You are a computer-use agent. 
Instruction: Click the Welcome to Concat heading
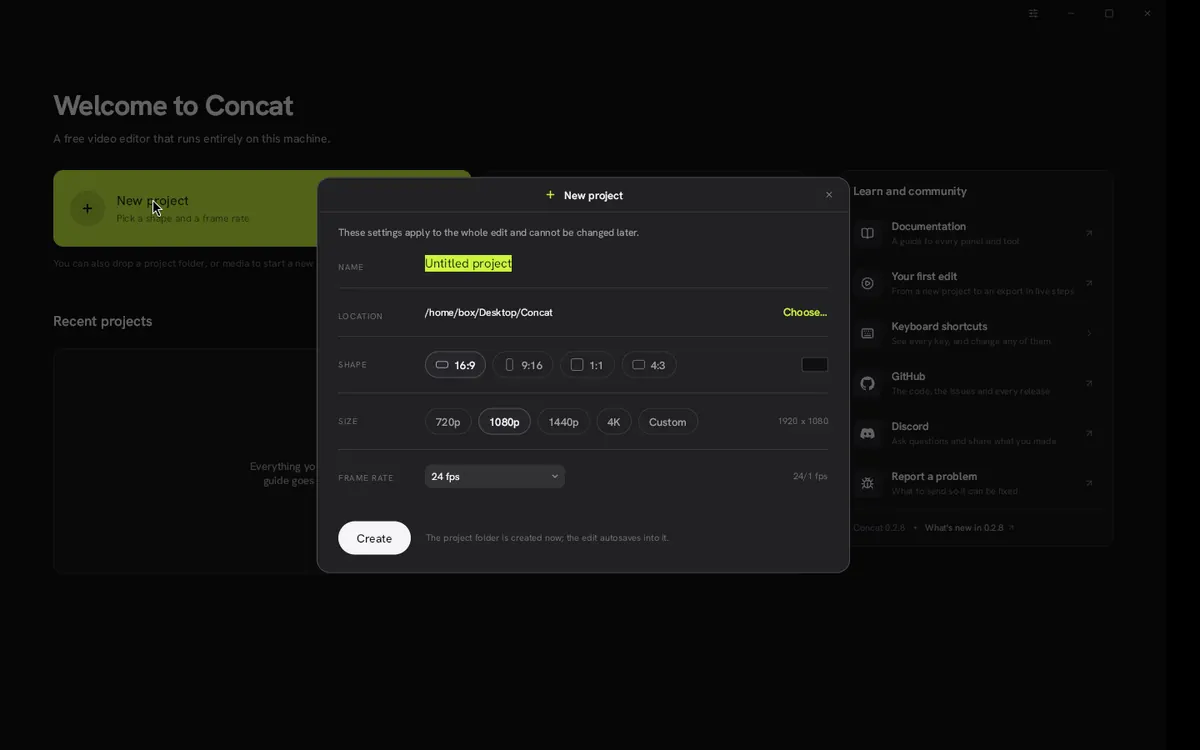coord(173,105)
